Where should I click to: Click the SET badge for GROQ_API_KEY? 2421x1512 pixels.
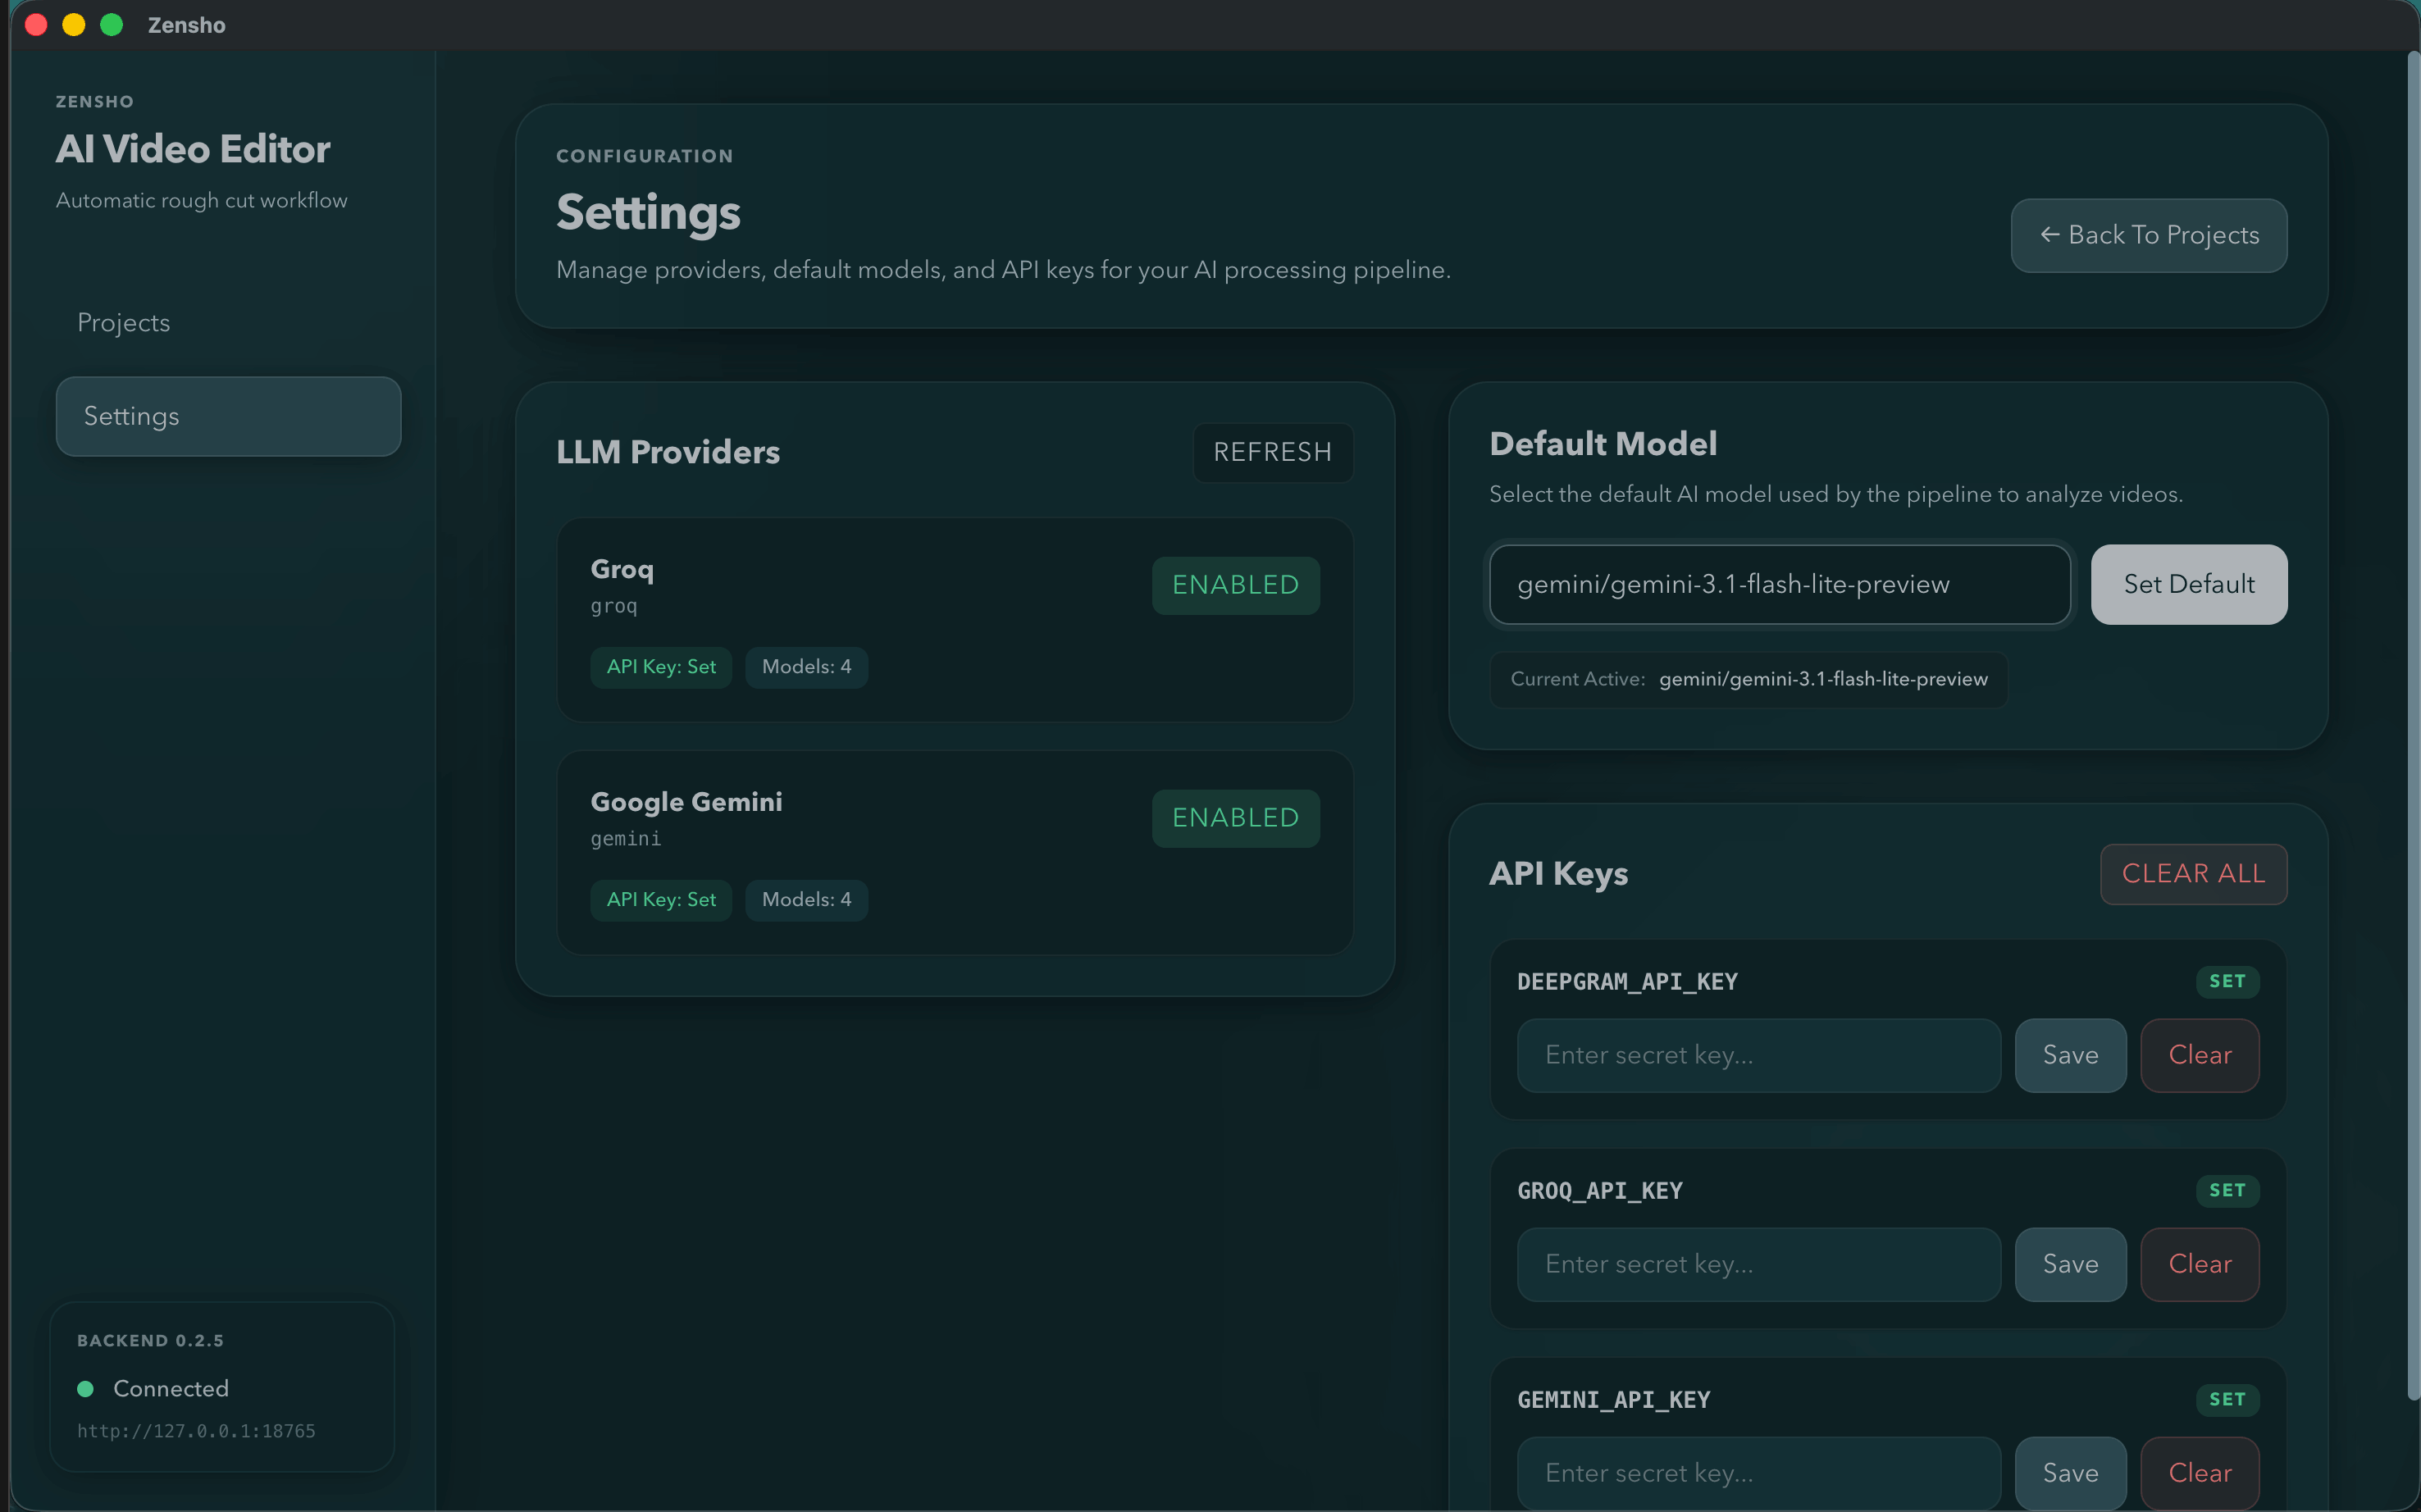(2227, 1190)
